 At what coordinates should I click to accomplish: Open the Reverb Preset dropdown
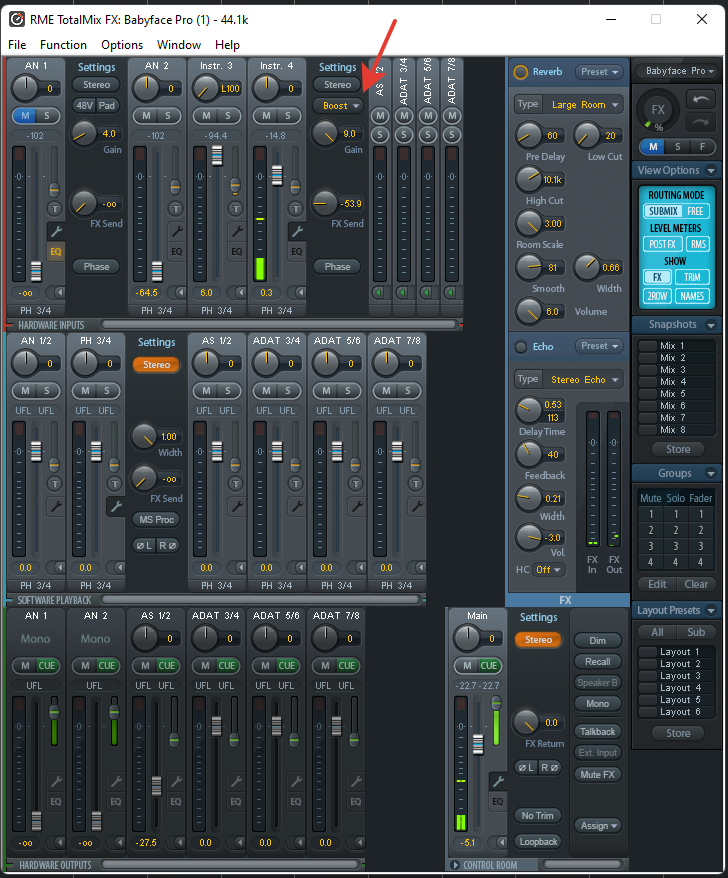pyautogui.click(x=599, y=72)
